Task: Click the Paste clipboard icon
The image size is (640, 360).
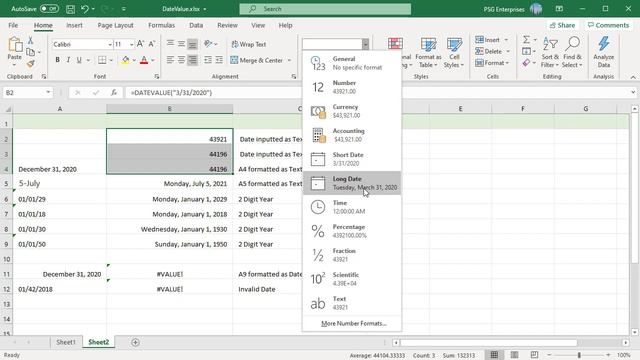Action: 15,44
